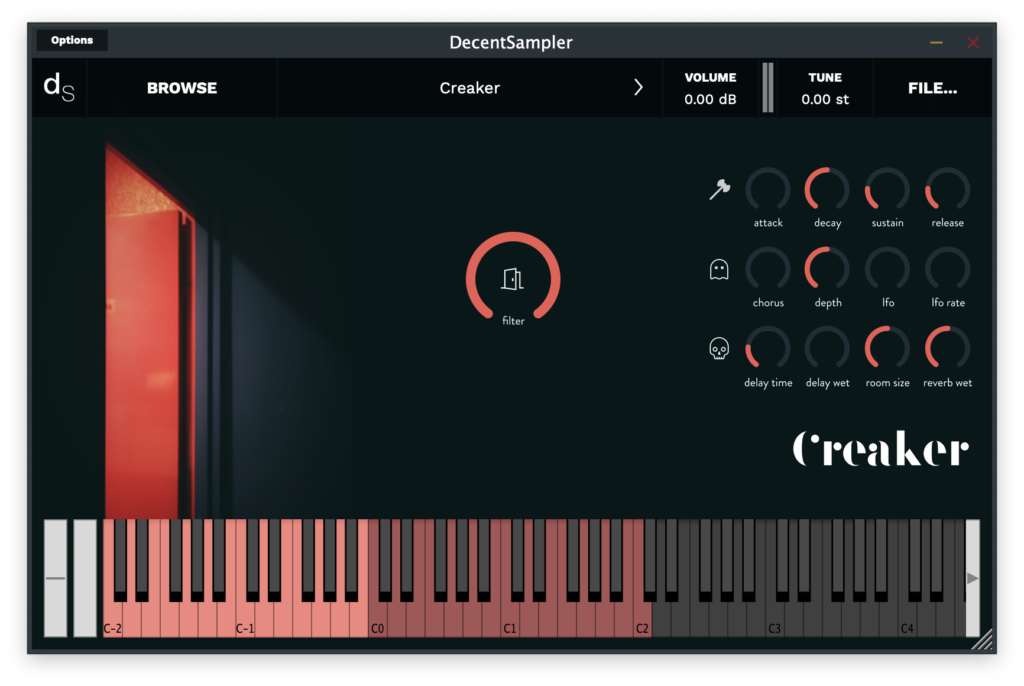Viewport: 1024px width, 686px height.
Task: Open the FILE... menu
Action: pyautogui.click(x=932, y=88)
